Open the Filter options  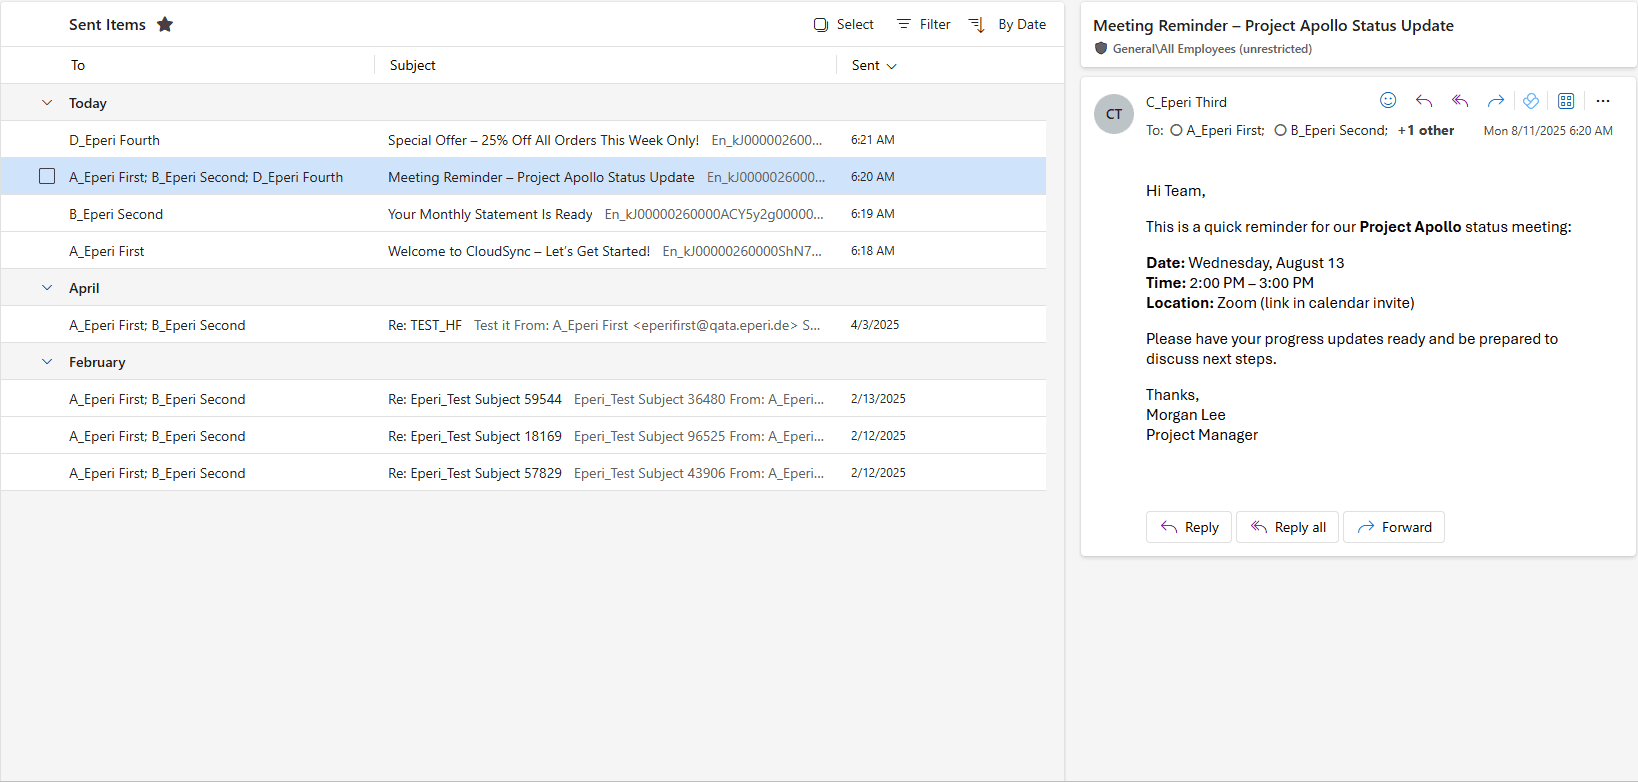923,24
